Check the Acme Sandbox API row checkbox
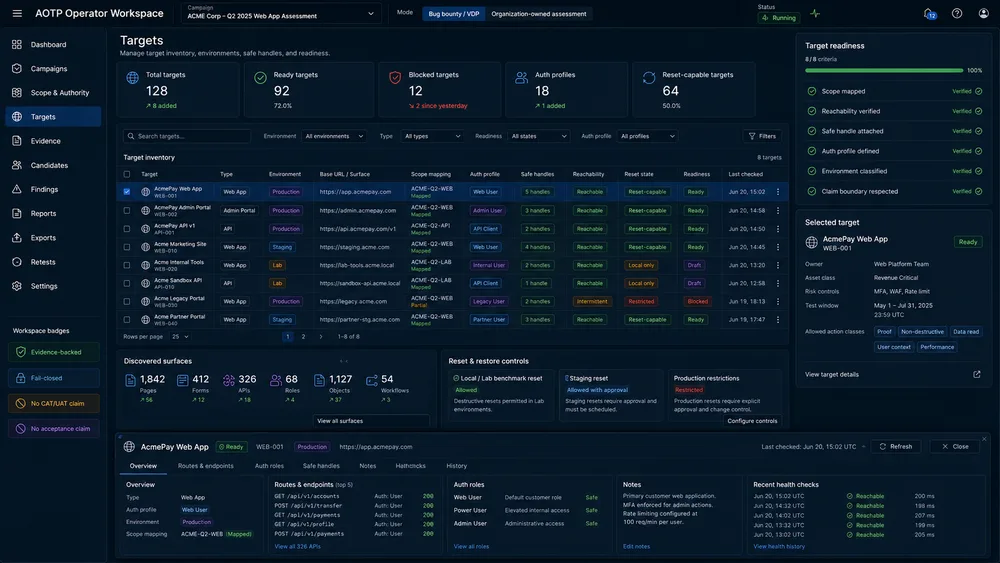This screenshot has height=563, width=1000. 127,283
